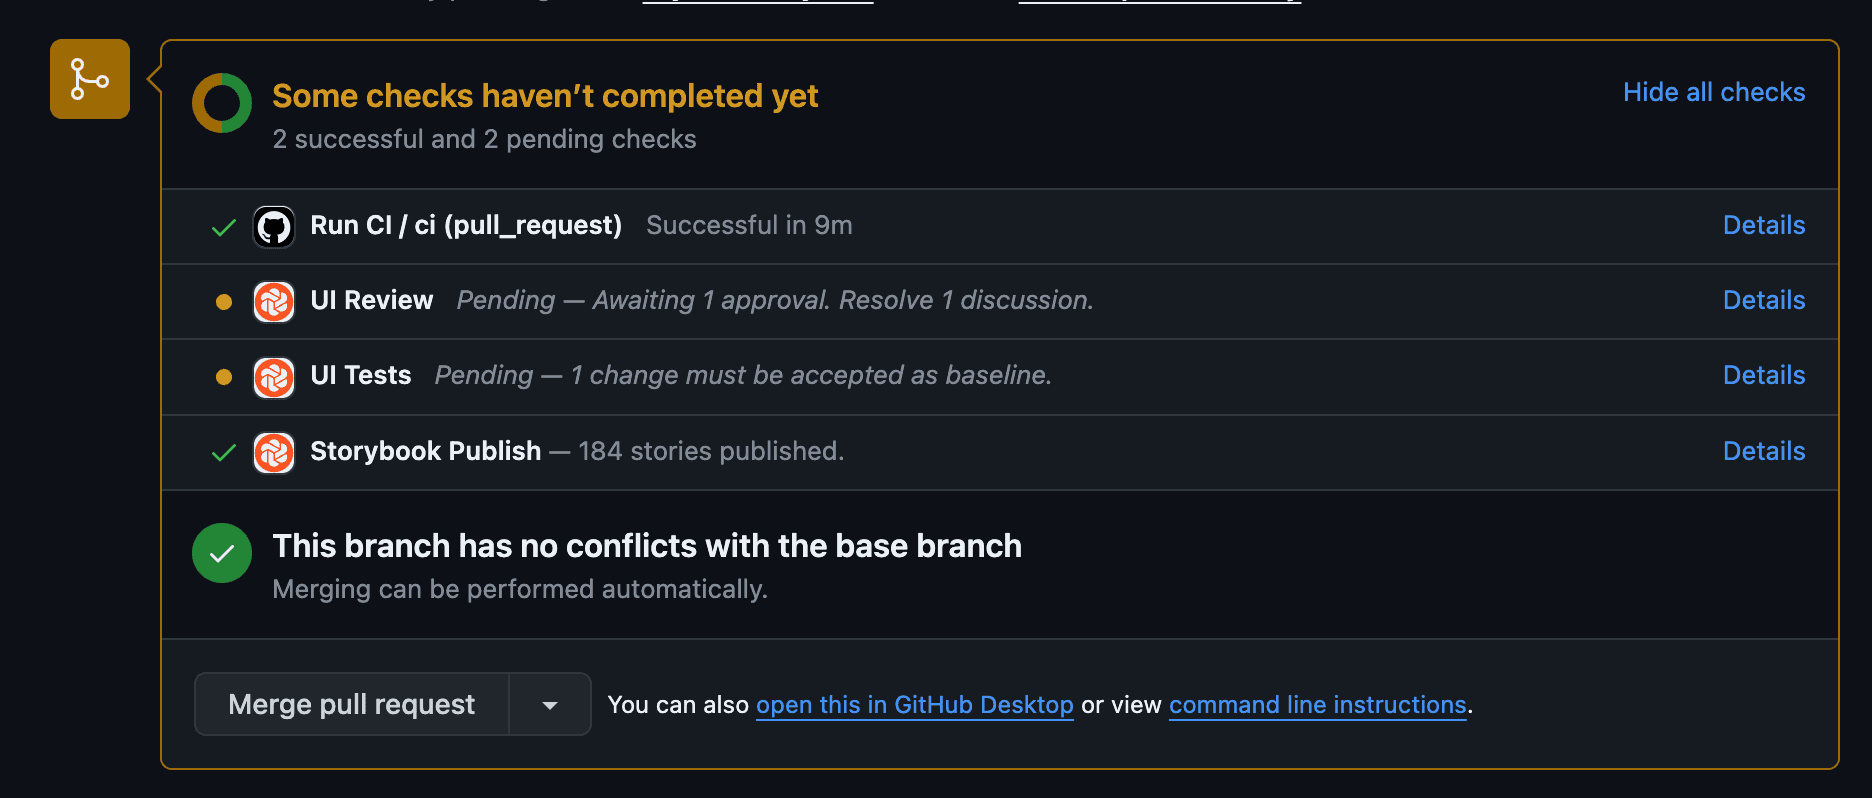The height and width of the screenshot is (798, 1872).
Task: Collapse checks with Hide all checks
Action: 1714,92
